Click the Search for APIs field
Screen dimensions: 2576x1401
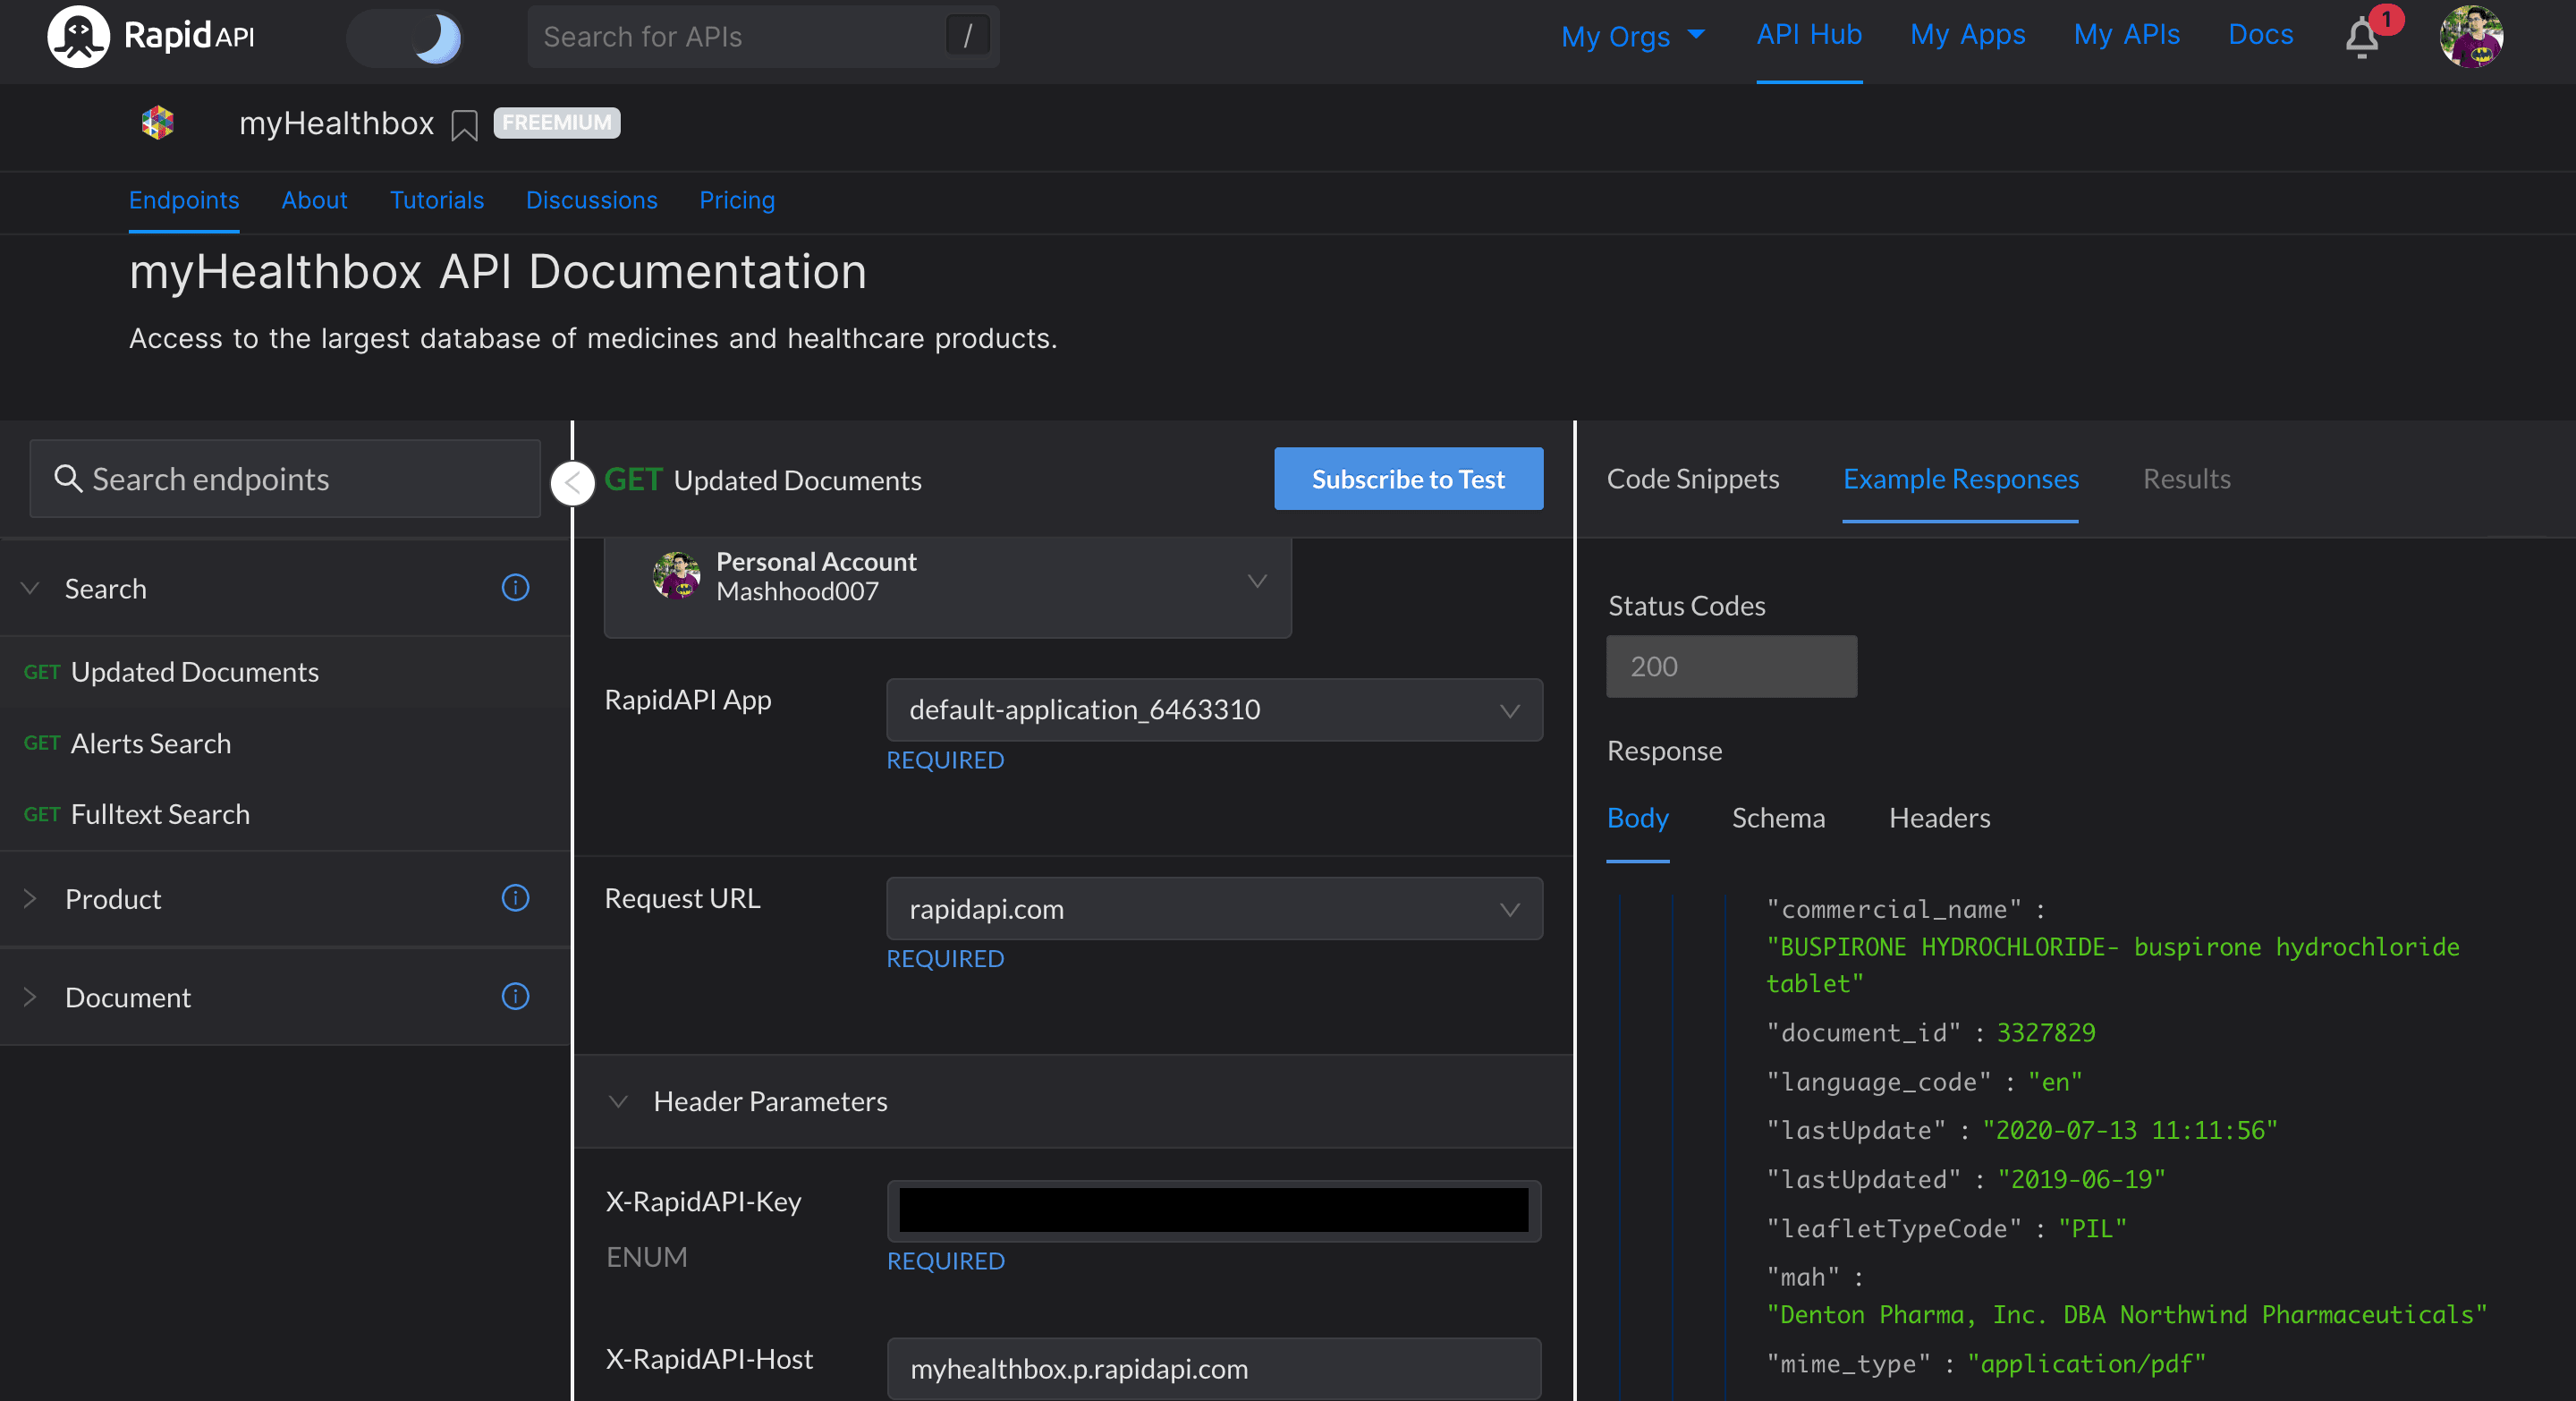pyautogui.click(x=763, y=37)
